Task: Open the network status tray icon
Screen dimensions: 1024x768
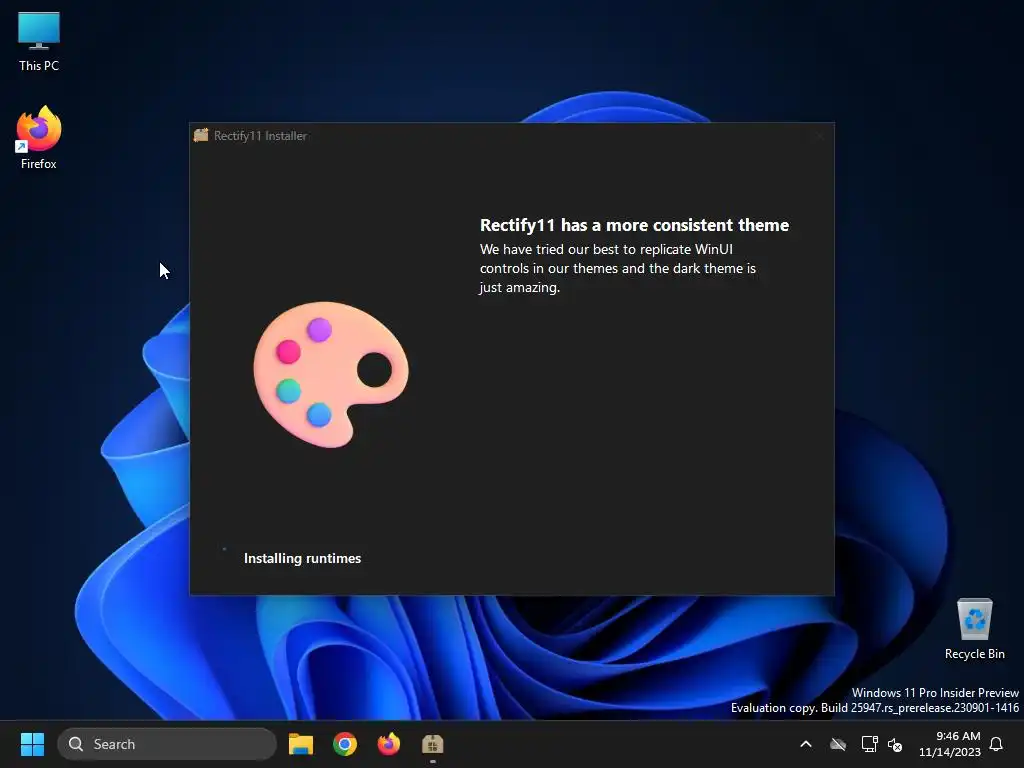Action: (x=869, y=744)
